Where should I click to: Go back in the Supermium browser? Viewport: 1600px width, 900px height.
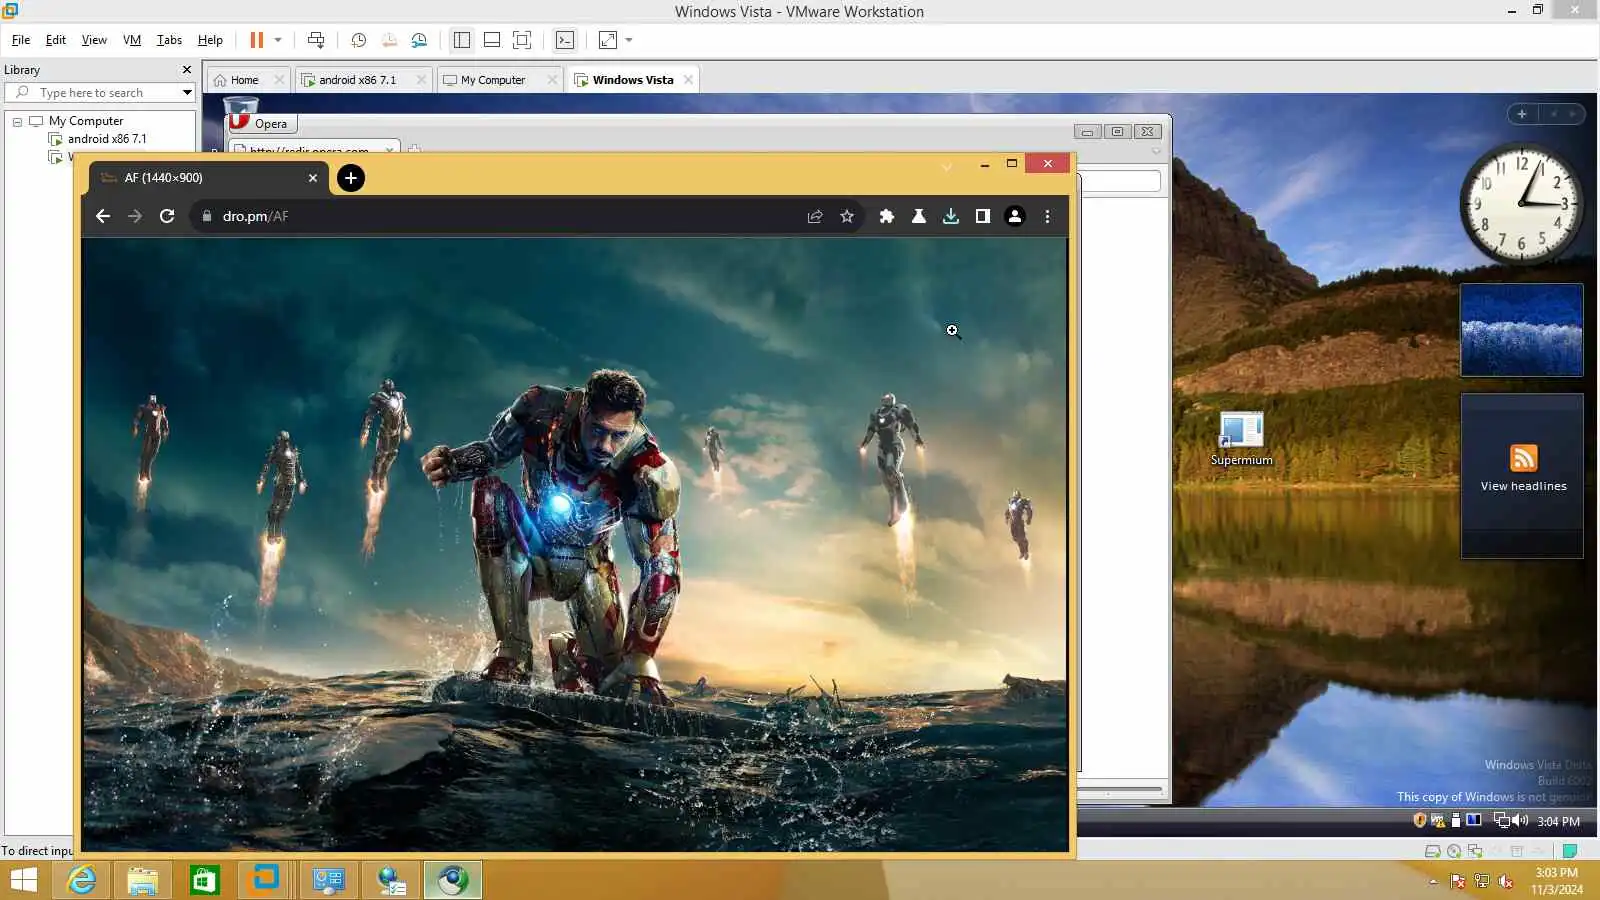pos(103,216)
